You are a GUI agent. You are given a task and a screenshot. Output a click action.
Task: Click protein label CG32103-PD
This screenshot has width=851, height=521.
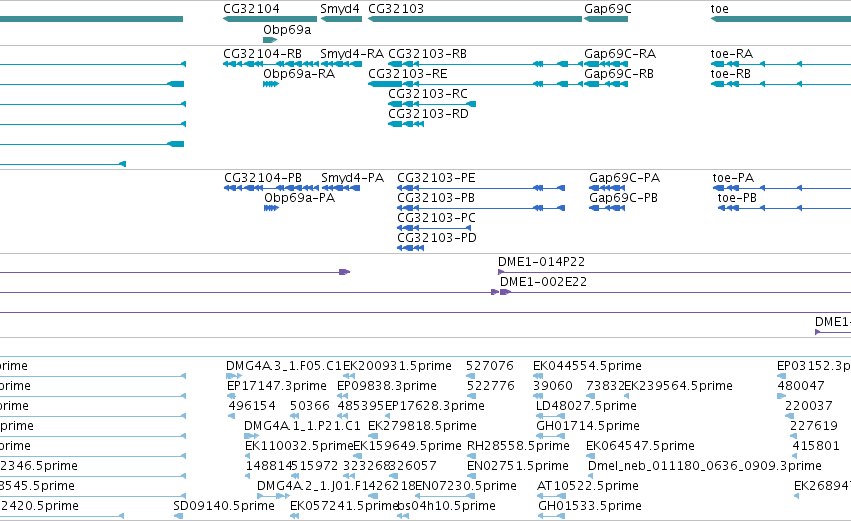437,238
